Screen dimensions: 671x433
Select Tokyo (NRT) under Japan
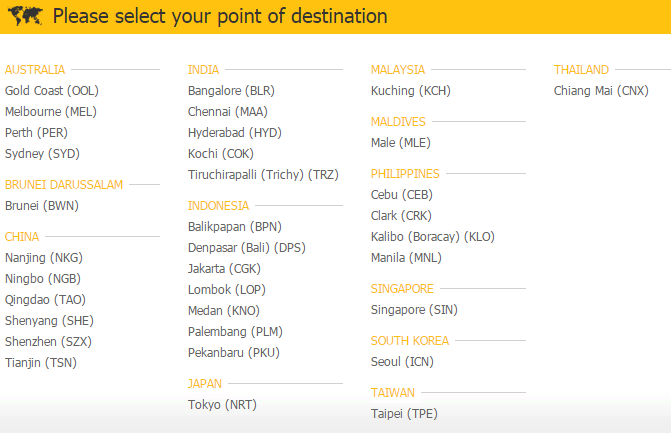pyautogui.click(x=222, y=405)
